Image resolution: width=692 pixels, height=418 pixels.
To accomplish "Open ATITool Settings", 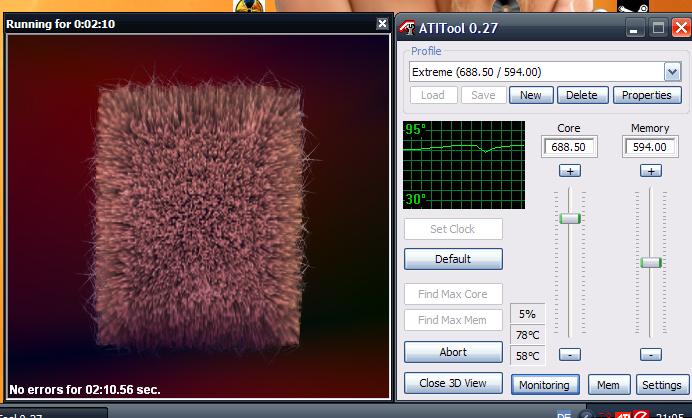I will click(662, 385).
